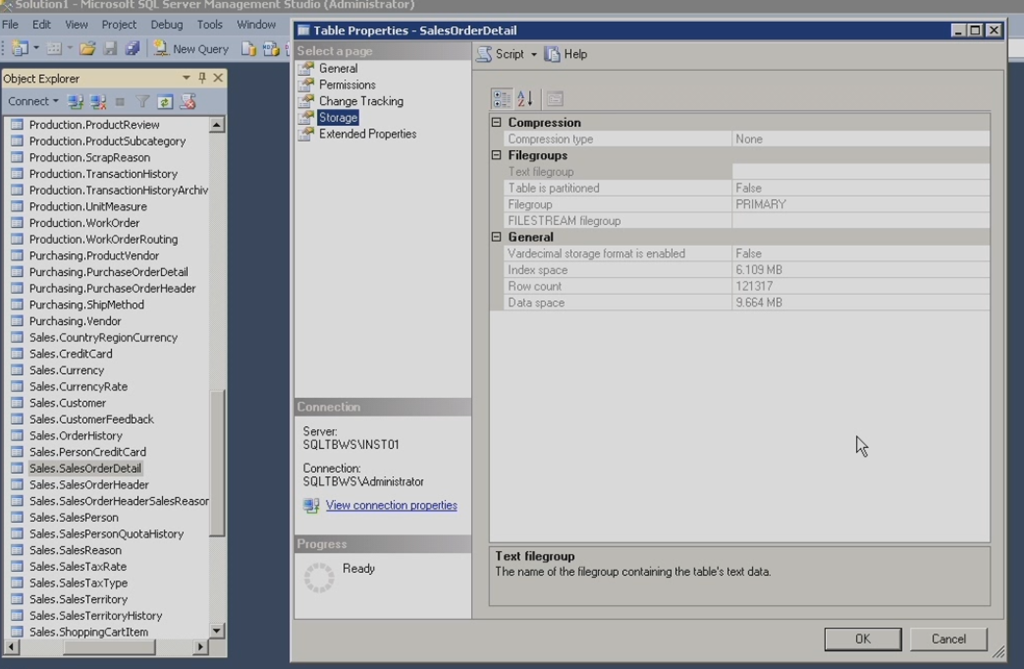The width and height of the screenshot is (1024, 669).
Task: Select Sales.SalesOrderHeader in the tree
Action: 89,484
